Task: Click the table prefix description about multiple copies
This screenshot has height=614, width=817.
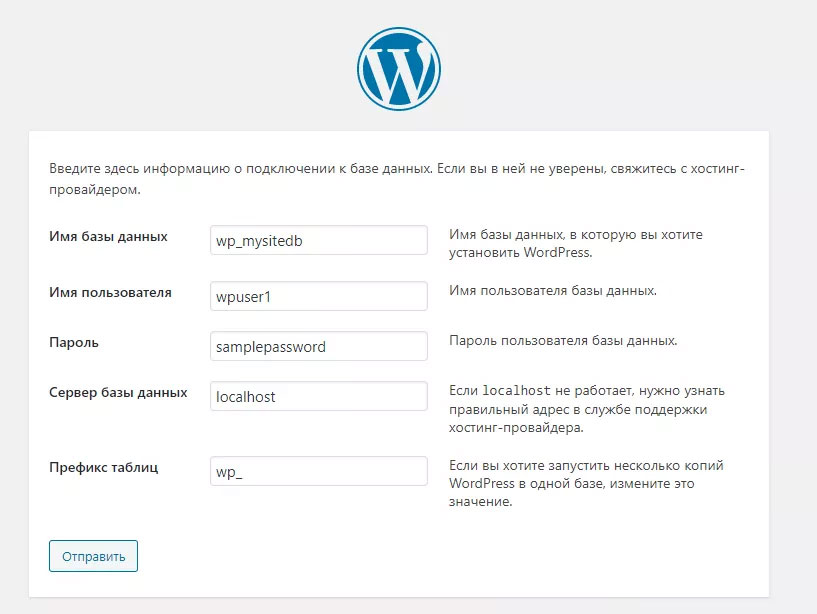Action: [x=585, y=484]
